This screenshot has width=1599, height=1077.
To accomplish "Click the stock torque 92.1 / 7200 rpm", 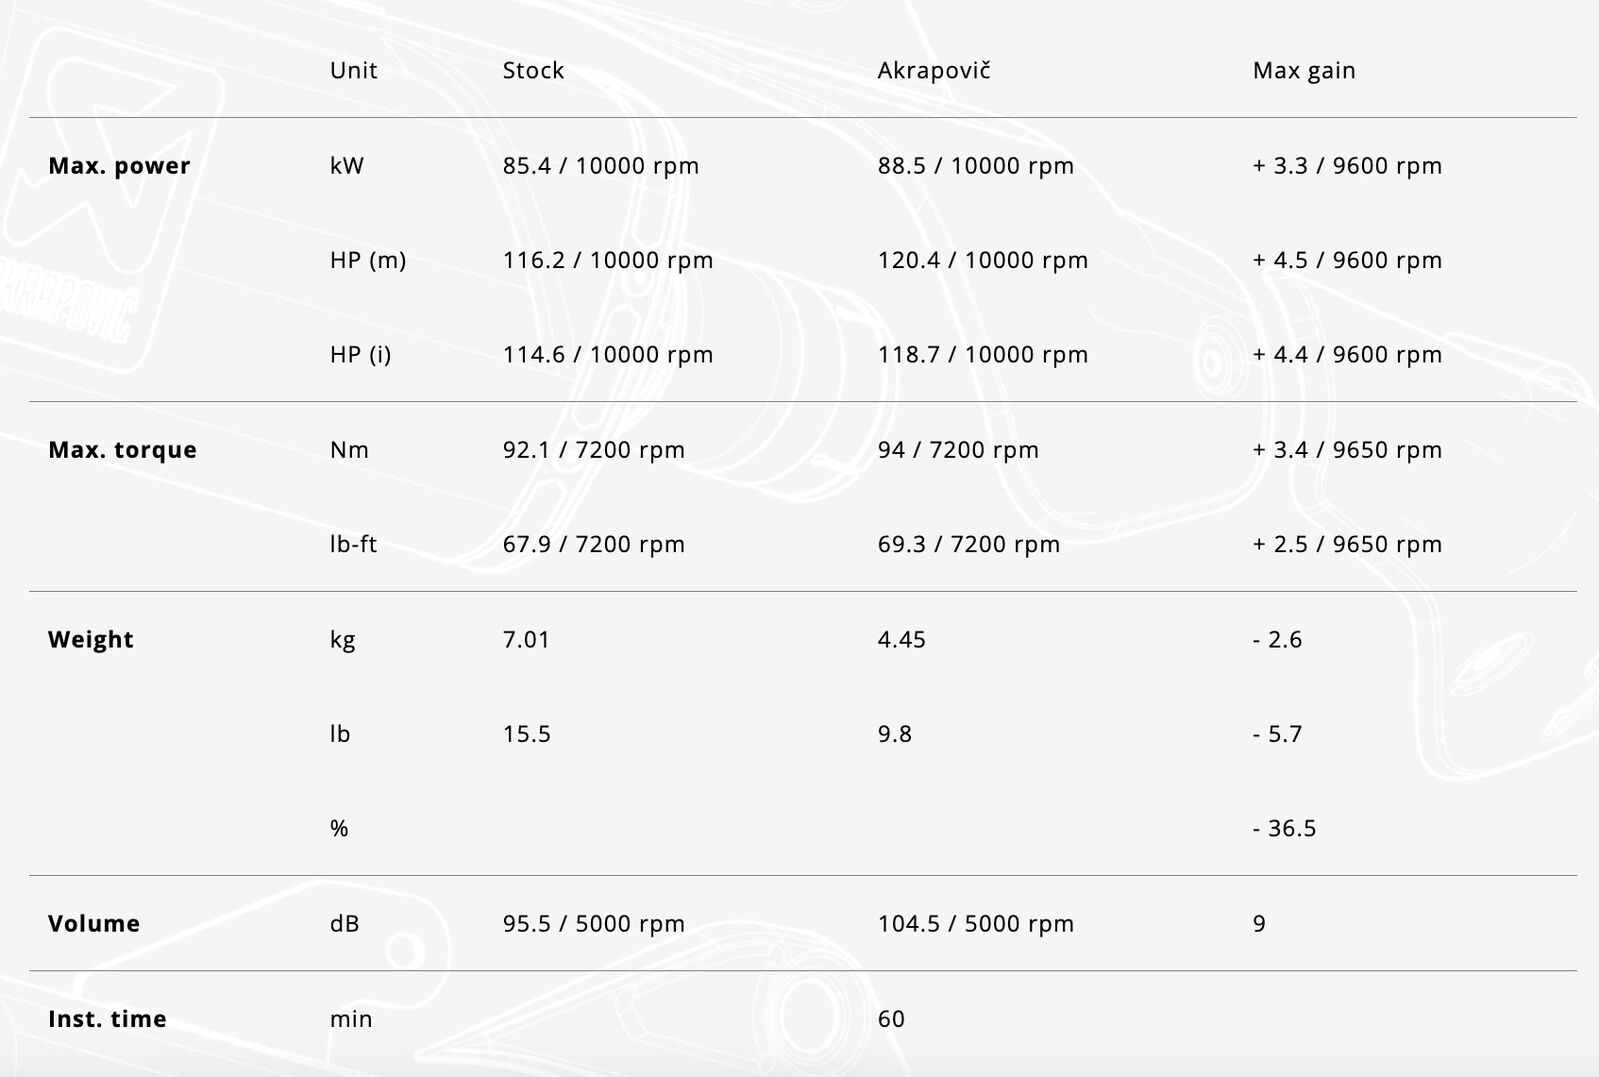I will click(x=594, y=450).
